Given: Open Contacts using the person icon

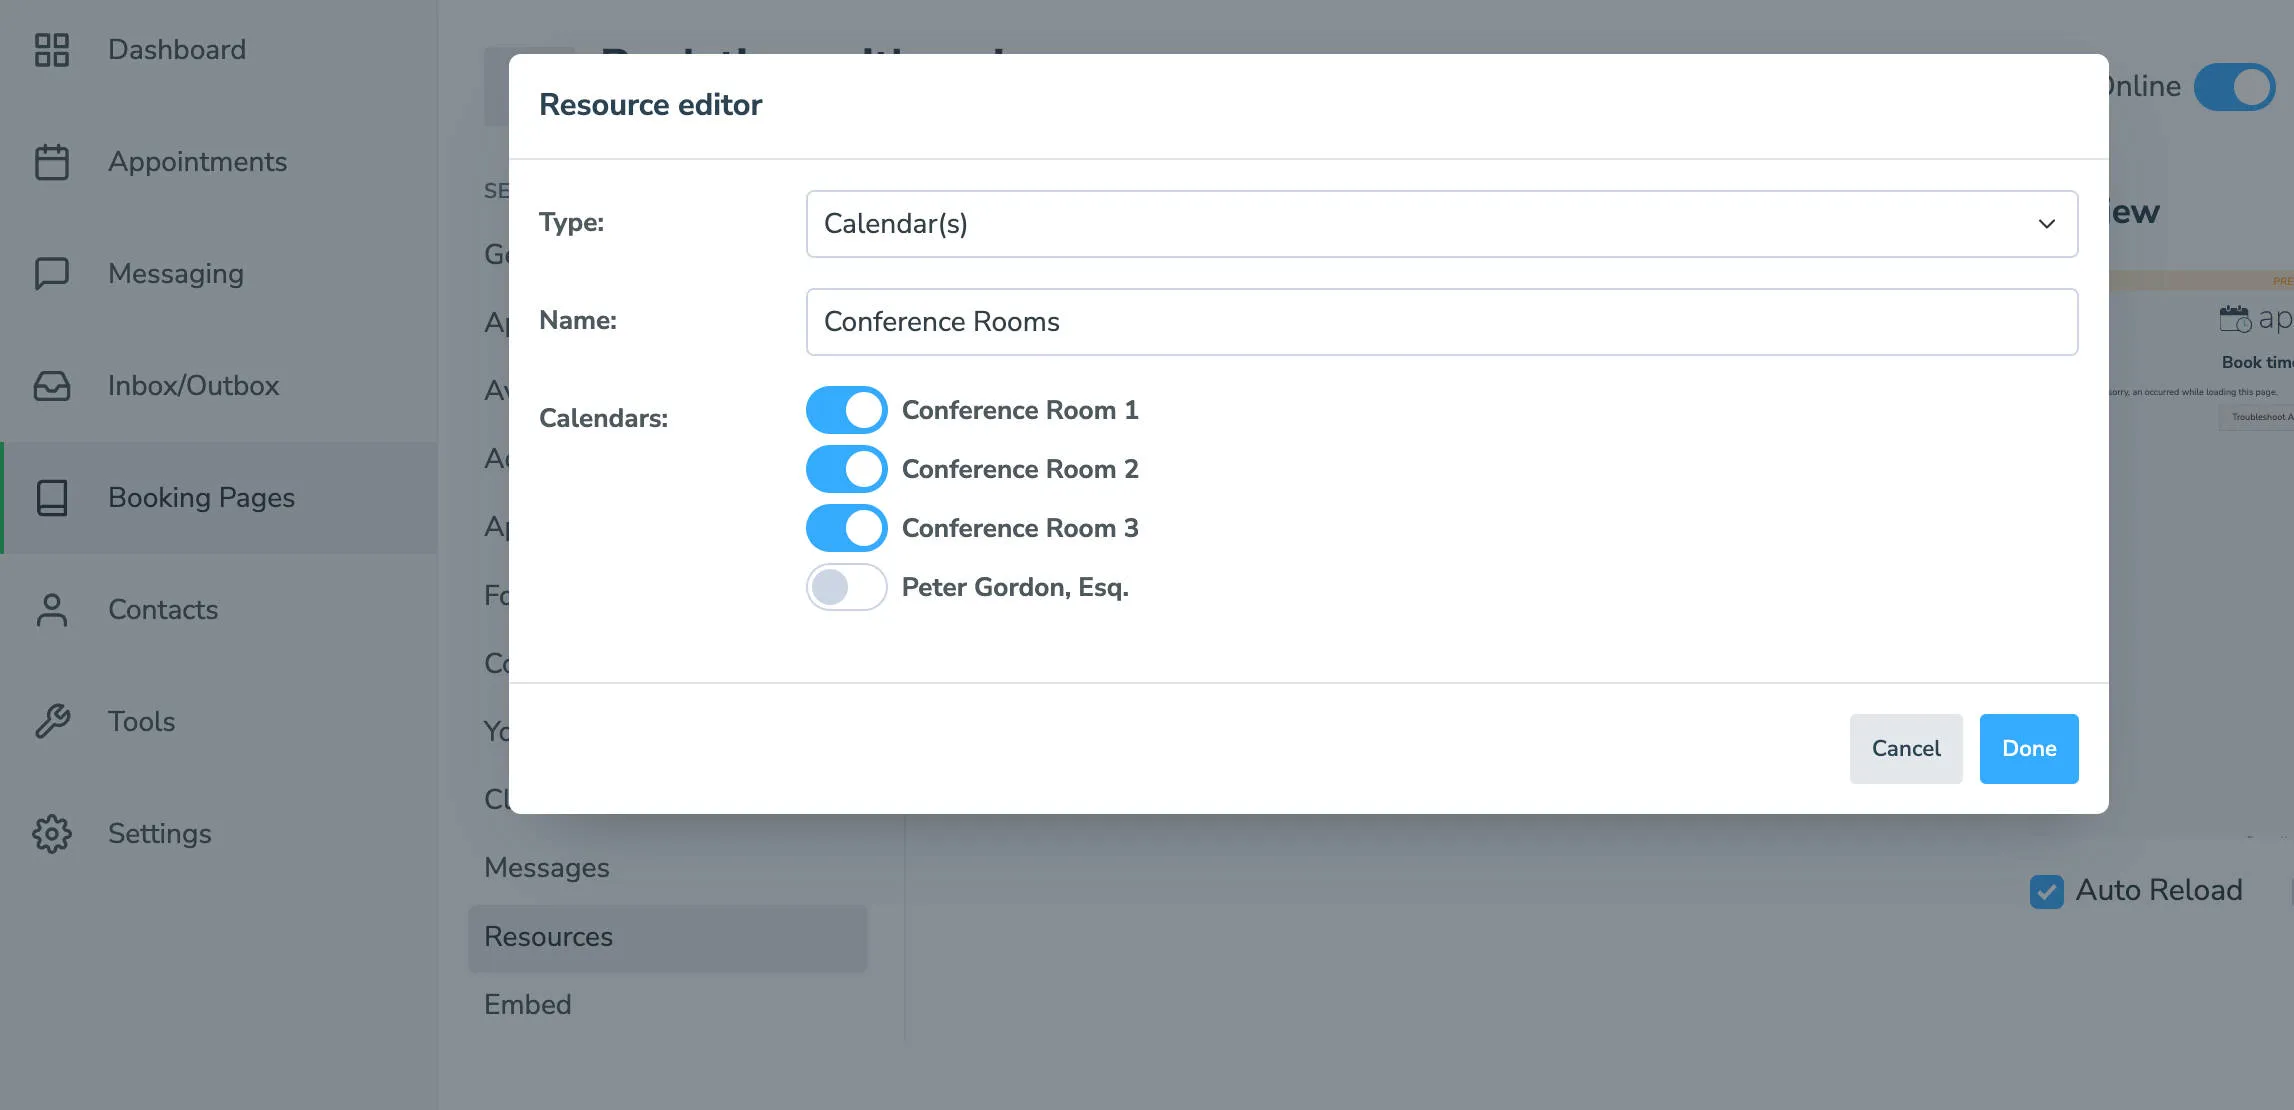Looking at the screenshot, I should click(x=52, y=609).
